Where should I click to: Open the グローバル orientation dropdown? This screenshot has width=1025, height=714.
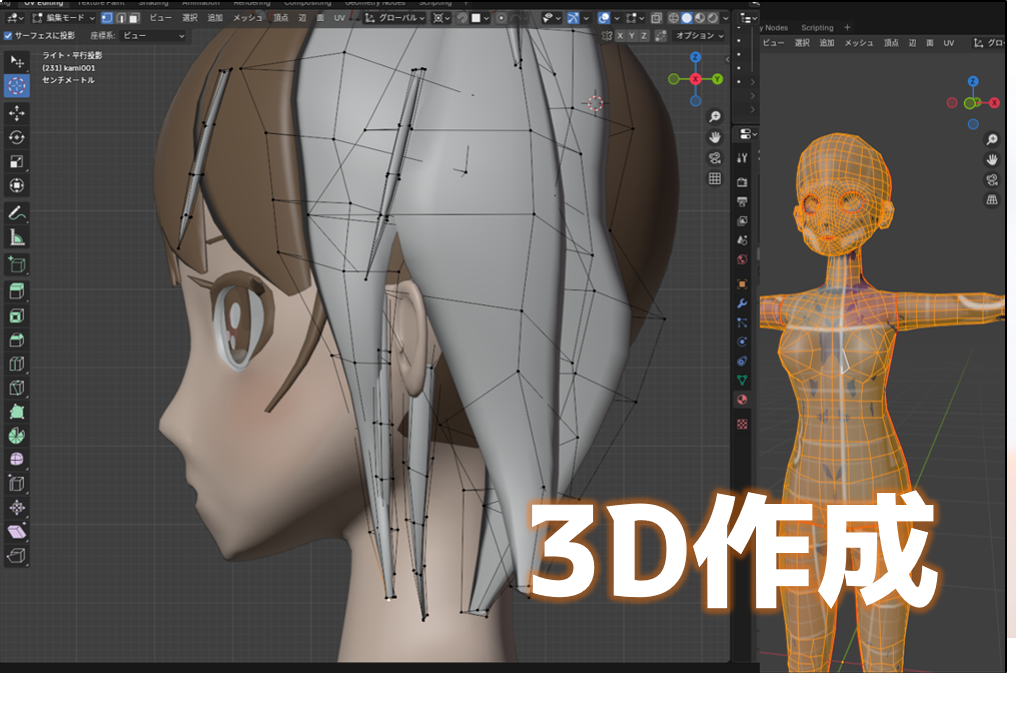(395, 18)
